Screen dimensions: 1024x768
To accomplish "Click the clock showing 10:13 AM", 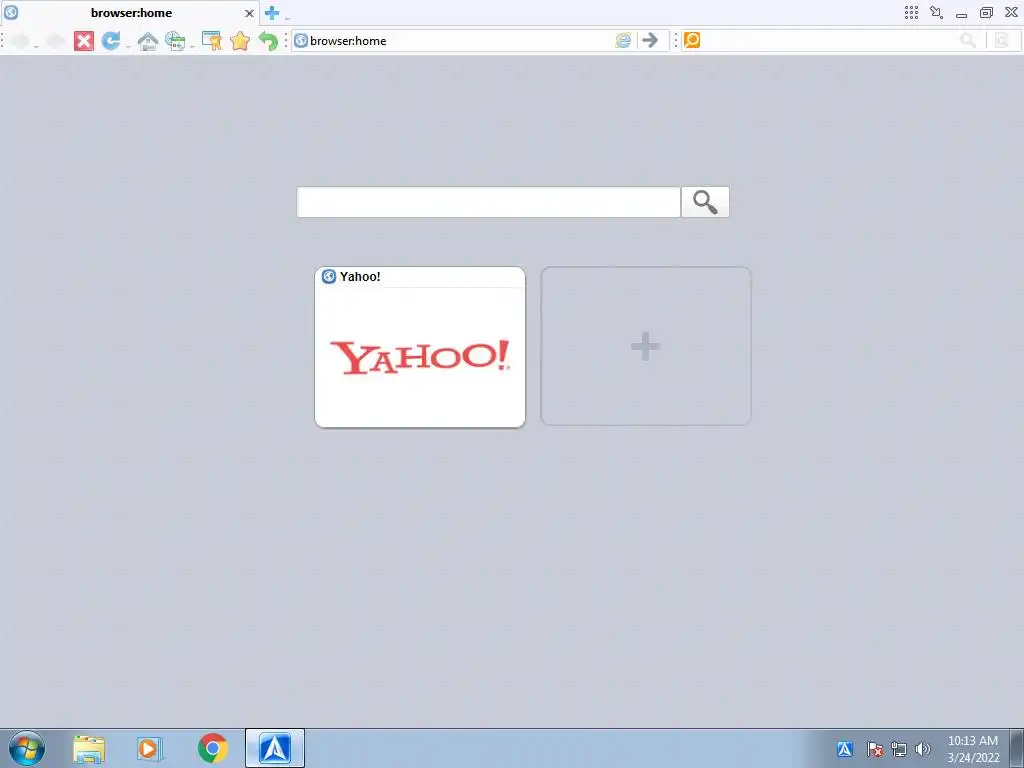I will click(972, 741).
